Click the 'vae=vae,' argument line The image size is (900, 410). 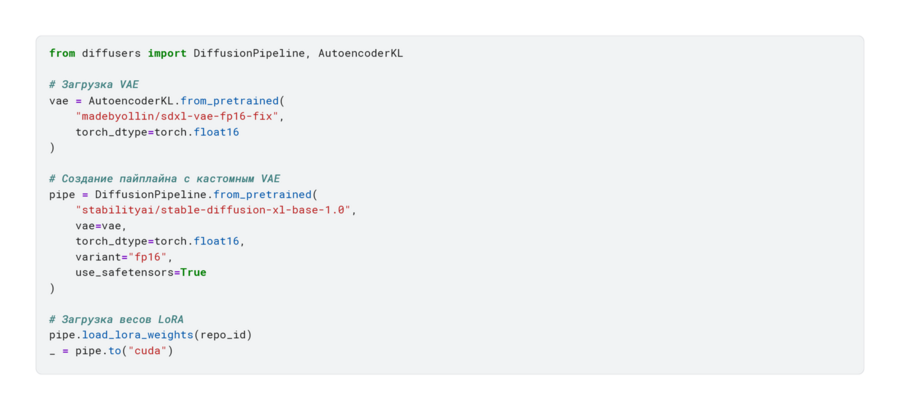coord(101,225)
